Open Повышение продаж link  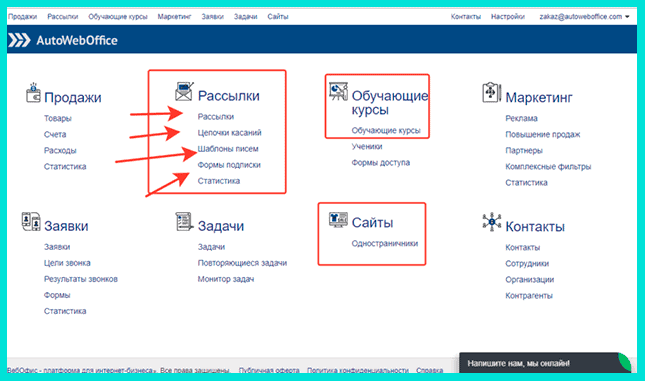(x=543, y=135)
